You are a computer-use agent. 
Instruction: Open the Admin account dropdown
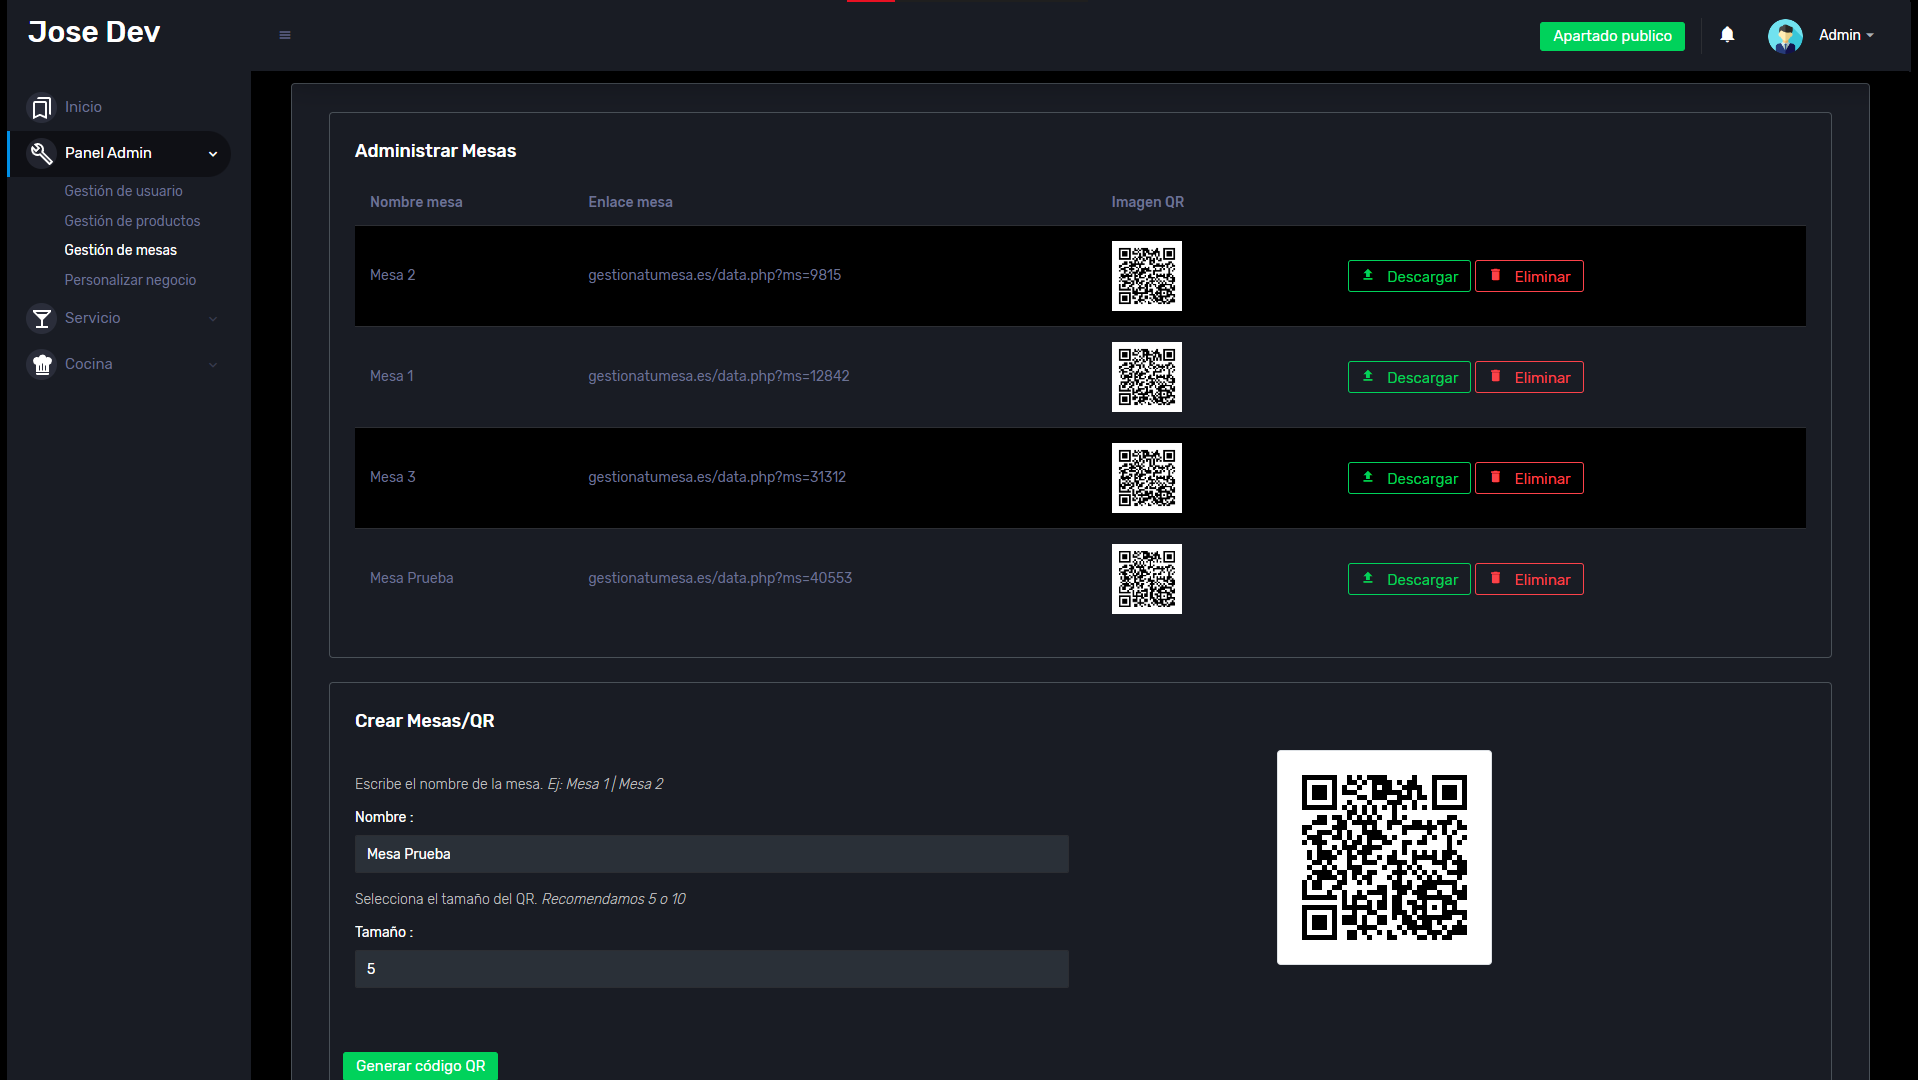coord(1846,35)
